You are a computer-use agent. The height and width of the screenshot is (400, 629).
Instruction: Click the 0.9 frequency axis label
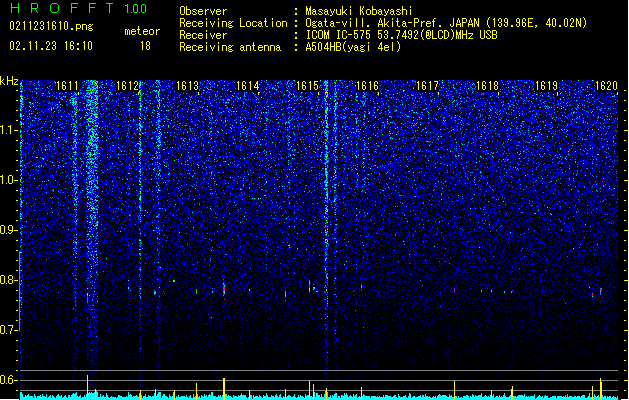click(x=9, y=230)
